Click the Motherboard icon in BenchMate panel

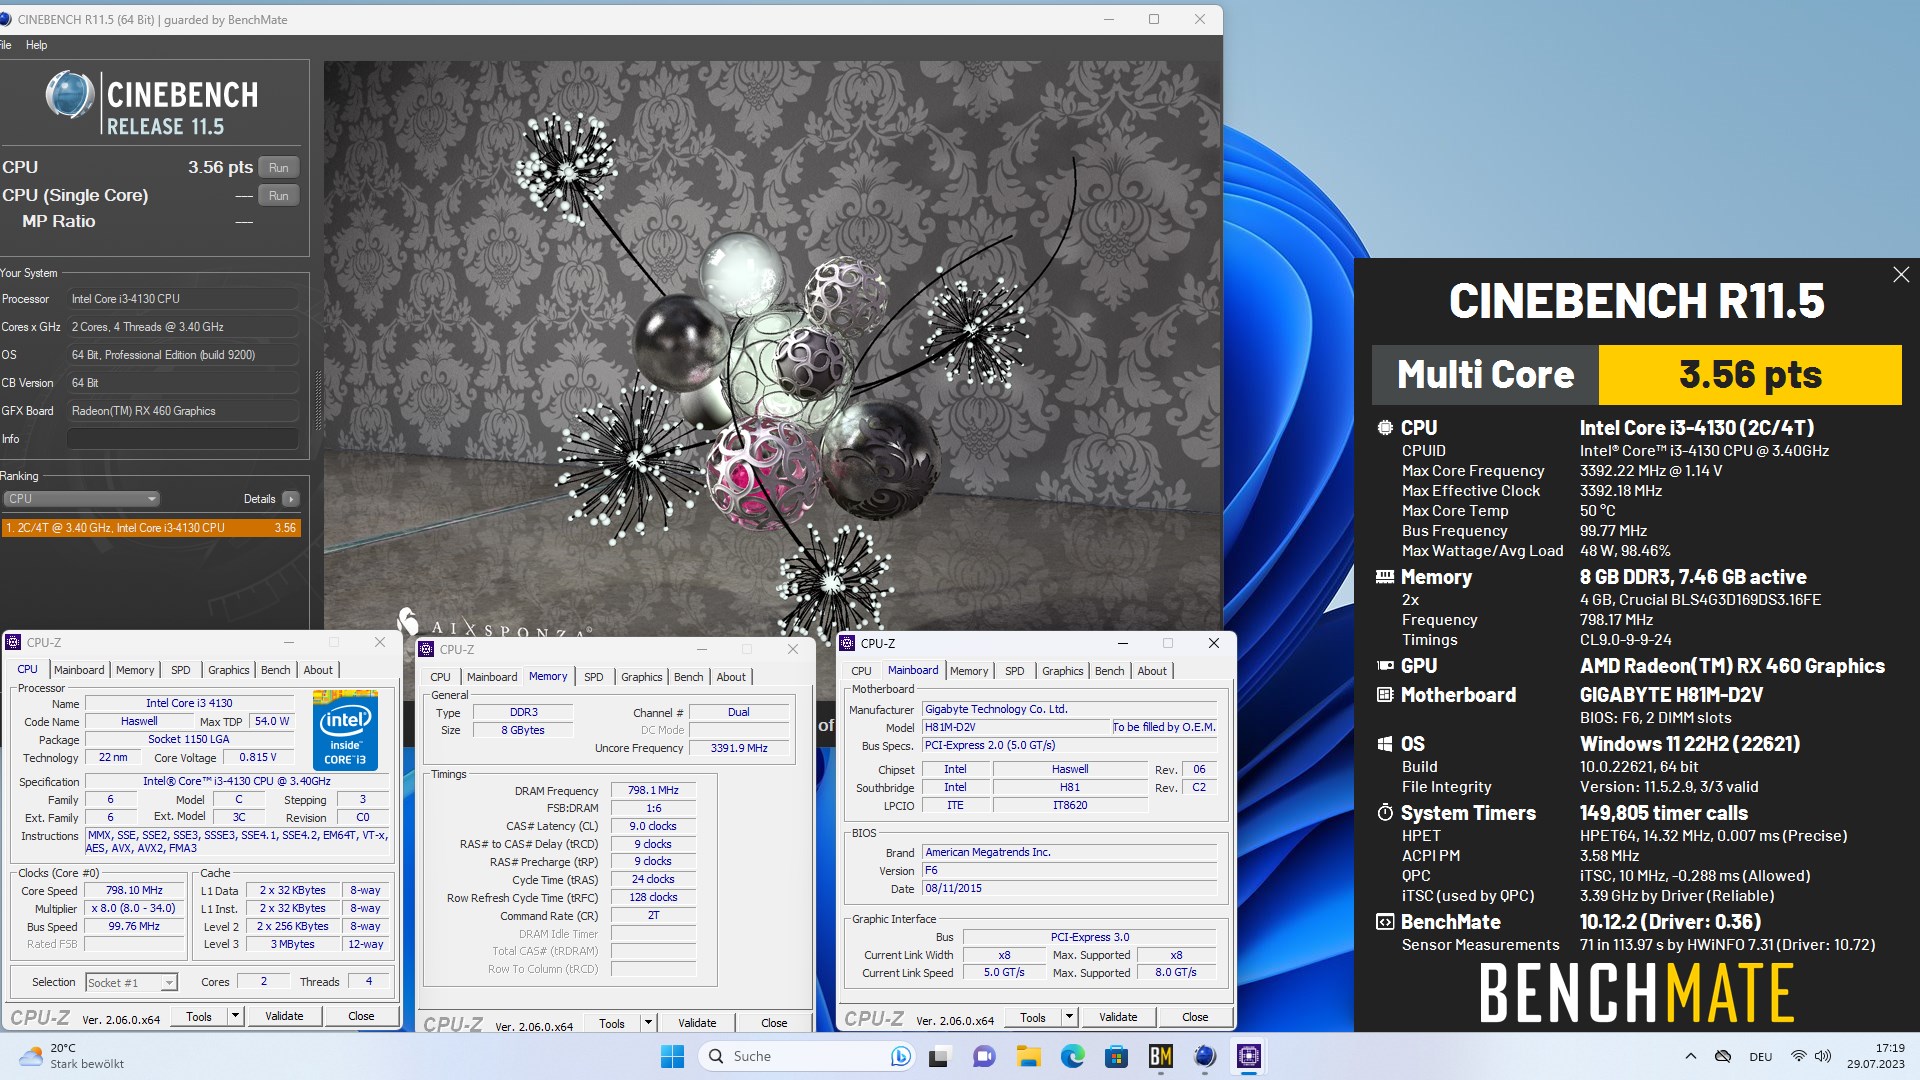(x=1385, y=695)
